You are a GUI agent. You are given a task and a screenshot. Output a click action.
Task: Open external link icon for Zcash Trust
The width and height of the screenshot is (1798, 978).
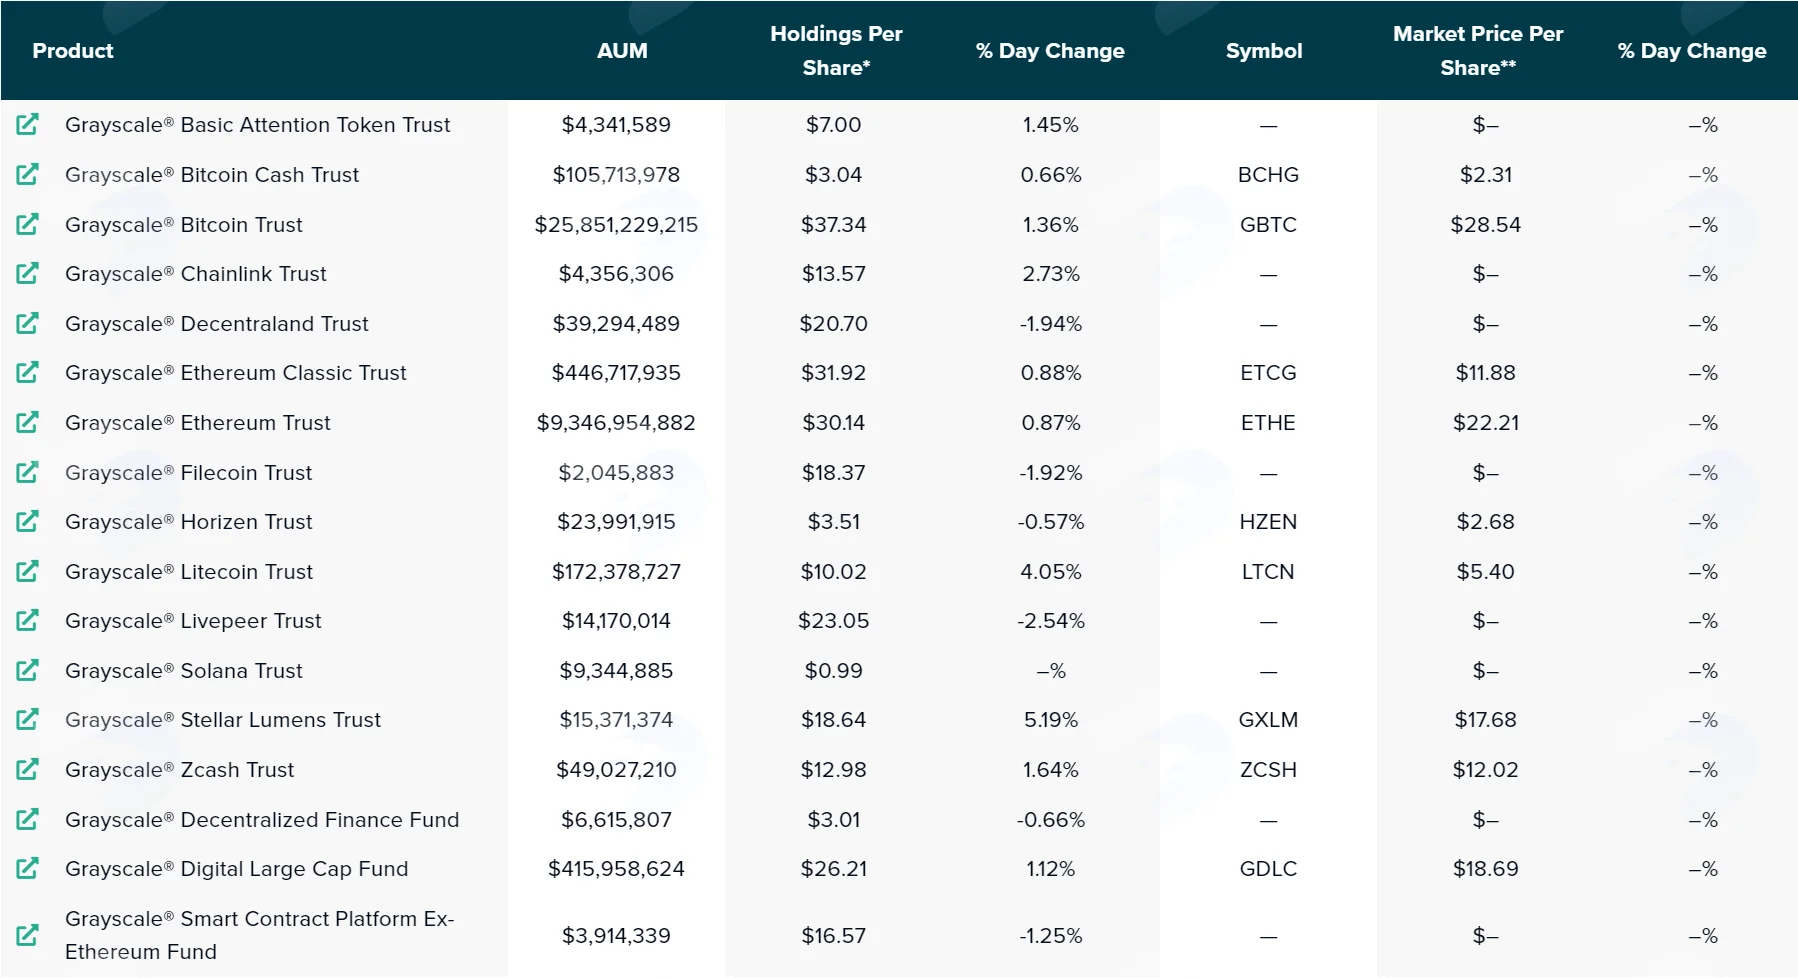click(28, 769)
